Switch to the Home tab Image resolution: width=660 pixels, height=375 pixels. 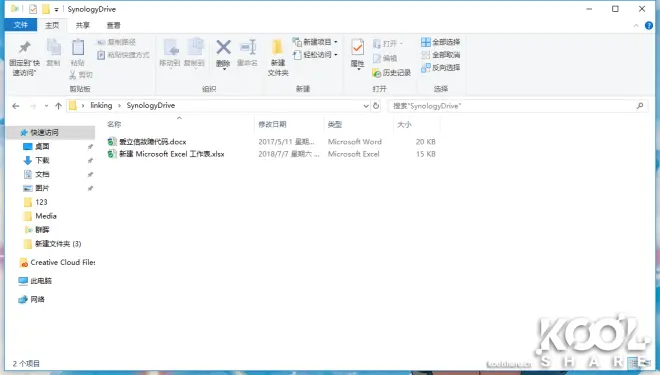(x=52, y=25)
